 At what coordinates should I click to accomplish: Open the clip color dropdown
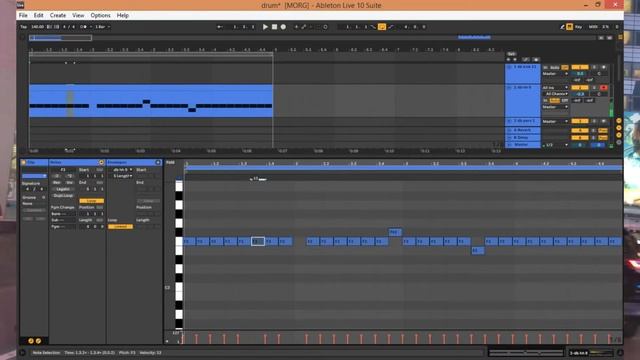tap(34, 176)
